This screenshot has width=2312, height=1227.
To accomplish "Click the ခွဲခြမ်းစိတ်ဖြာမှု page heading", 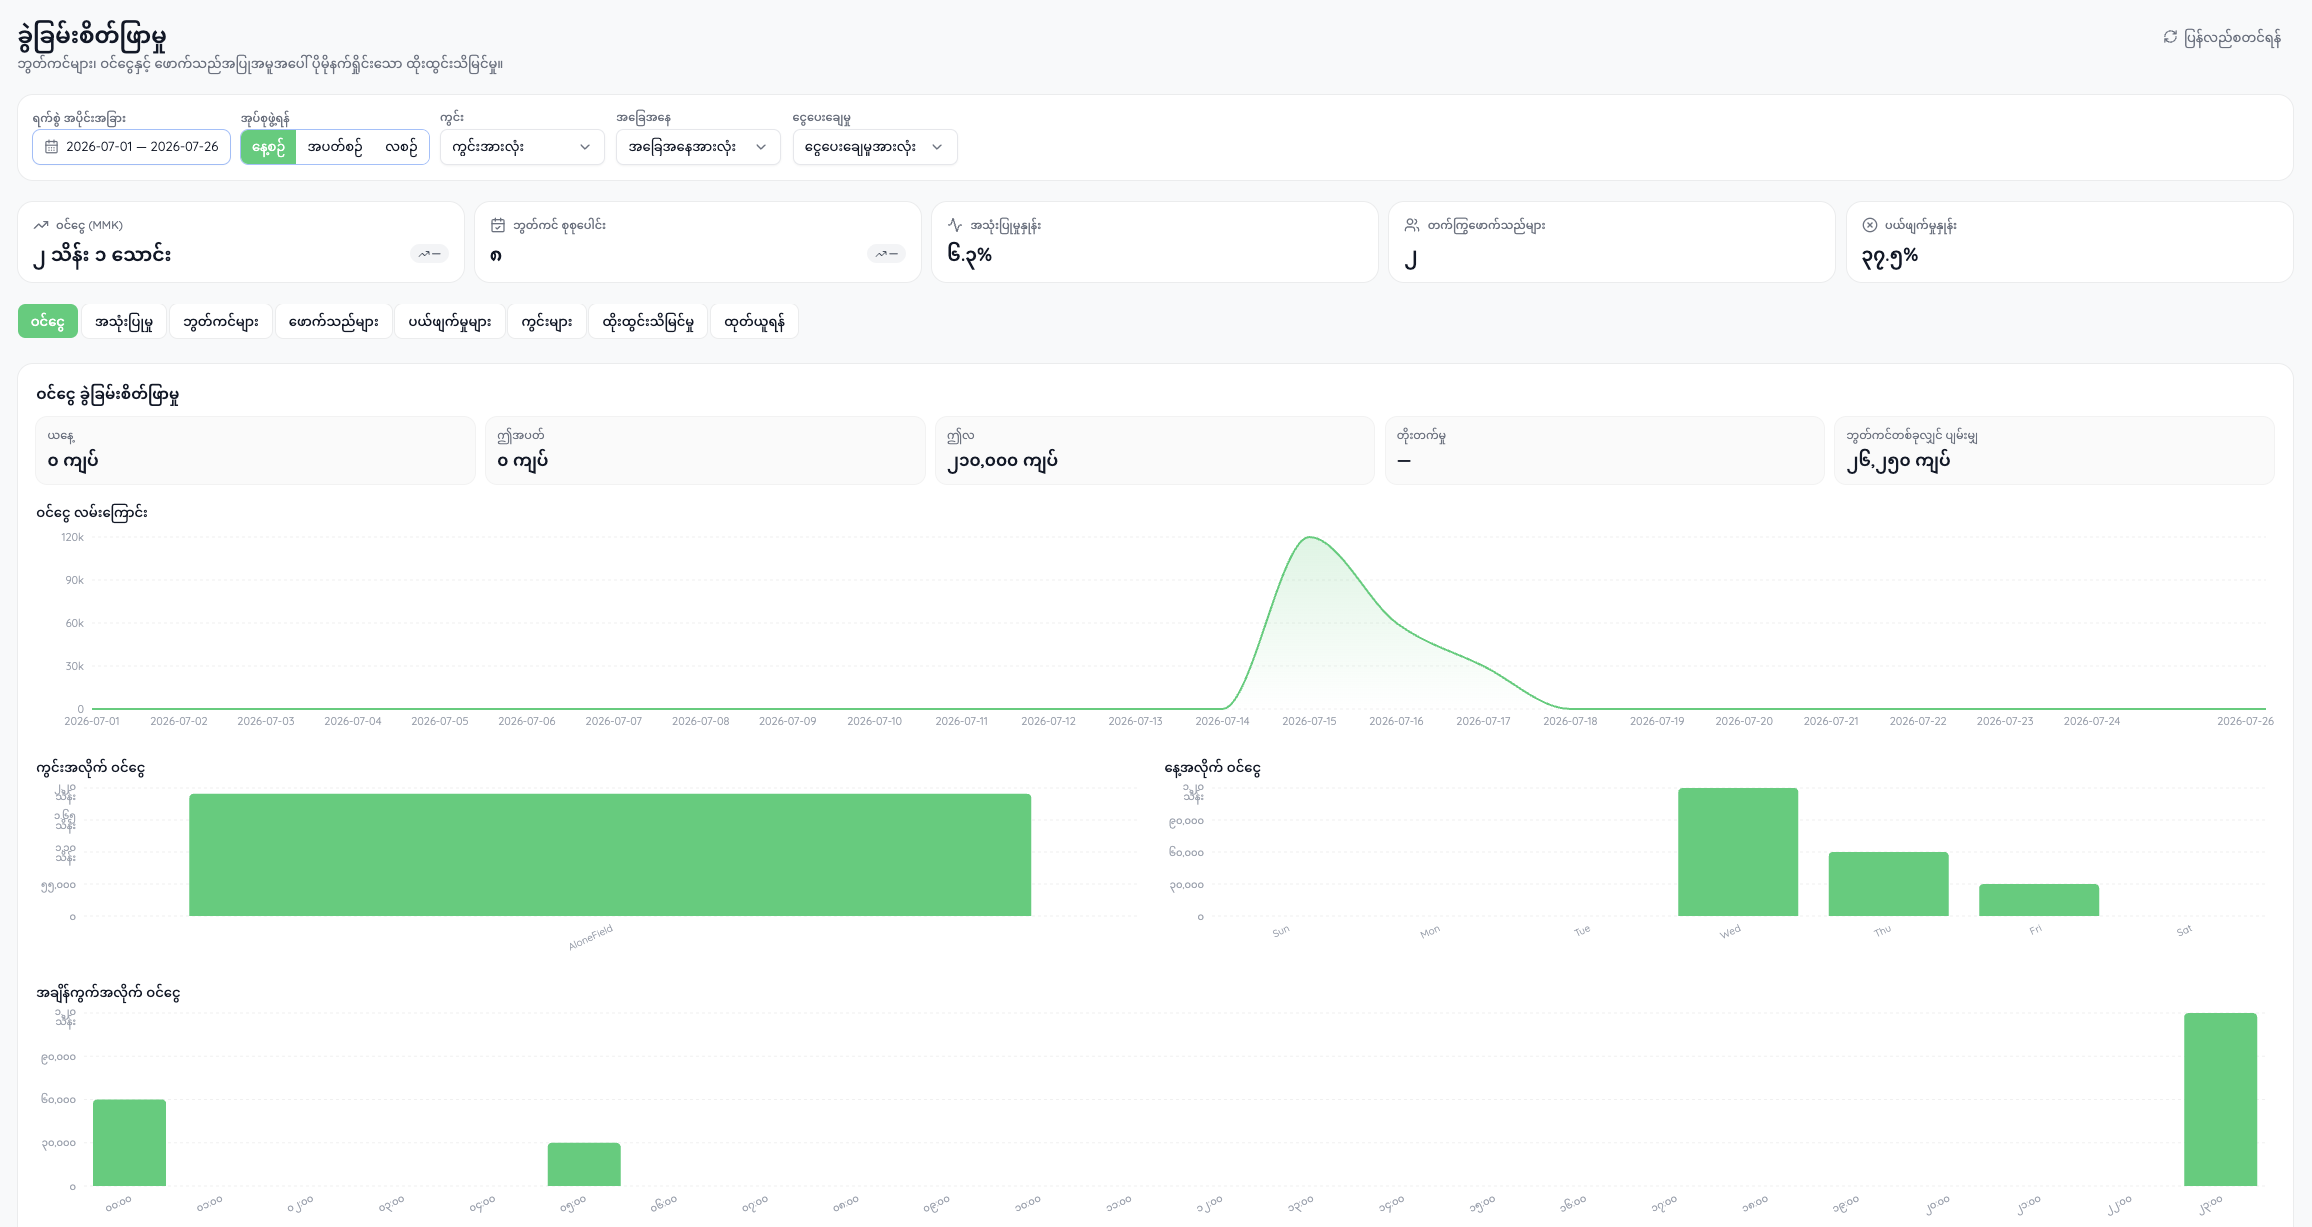I will pos(92,37).
